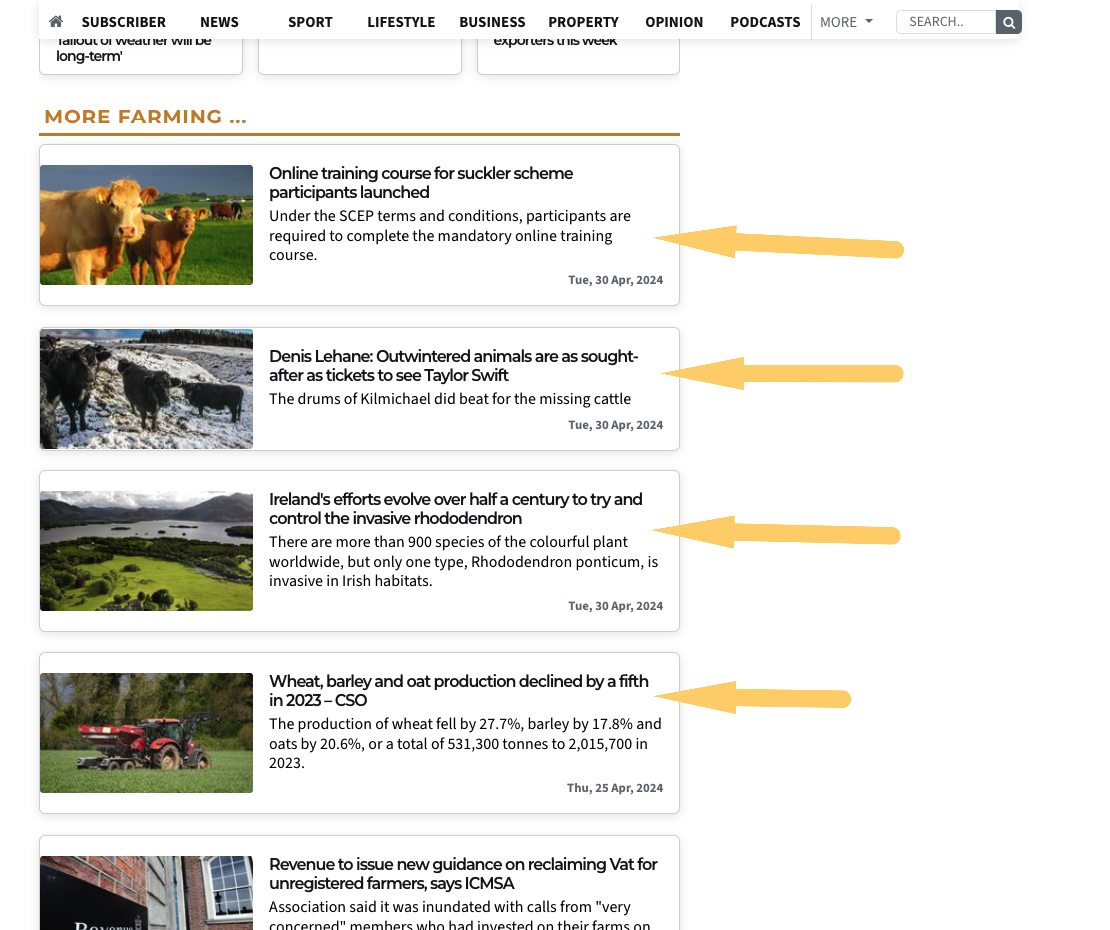Go to the News section

(219, 22)
